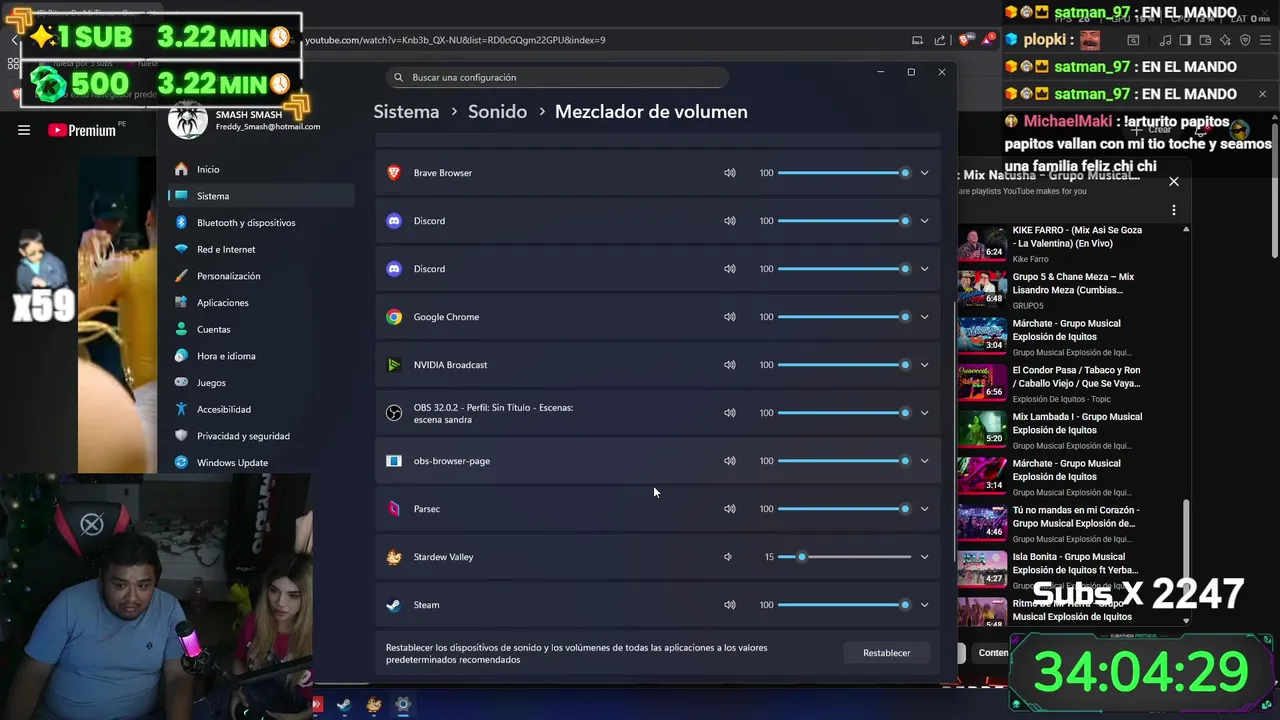This screenshot has height=720, width=1280.
Task: Adjust the Stardew Valley volume slider
Action: tap(844, 557)
